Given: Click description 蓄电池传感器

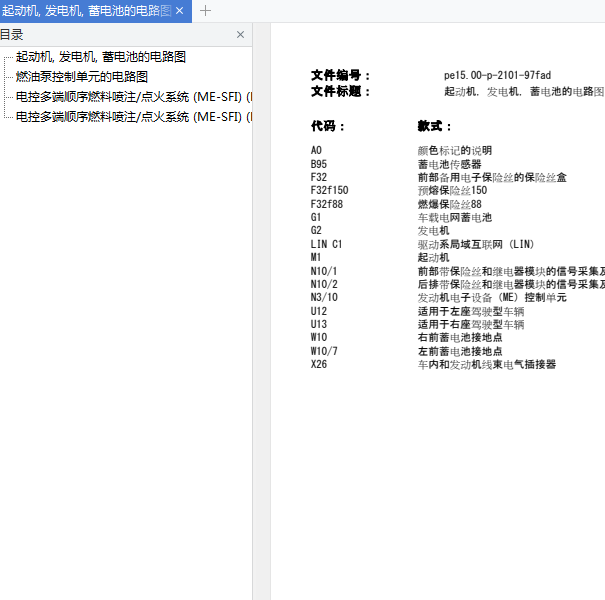Looking at the screenshot, I should coord(450,164).
